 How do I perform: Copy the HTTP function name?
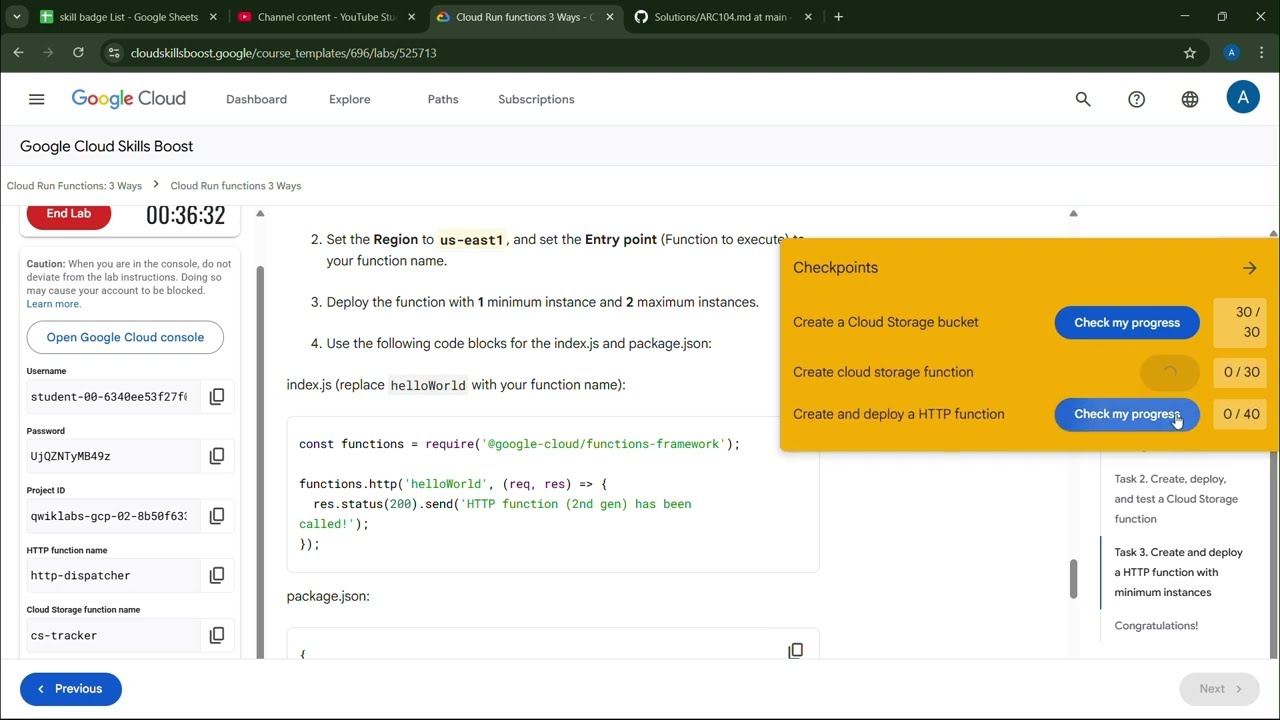217,575
